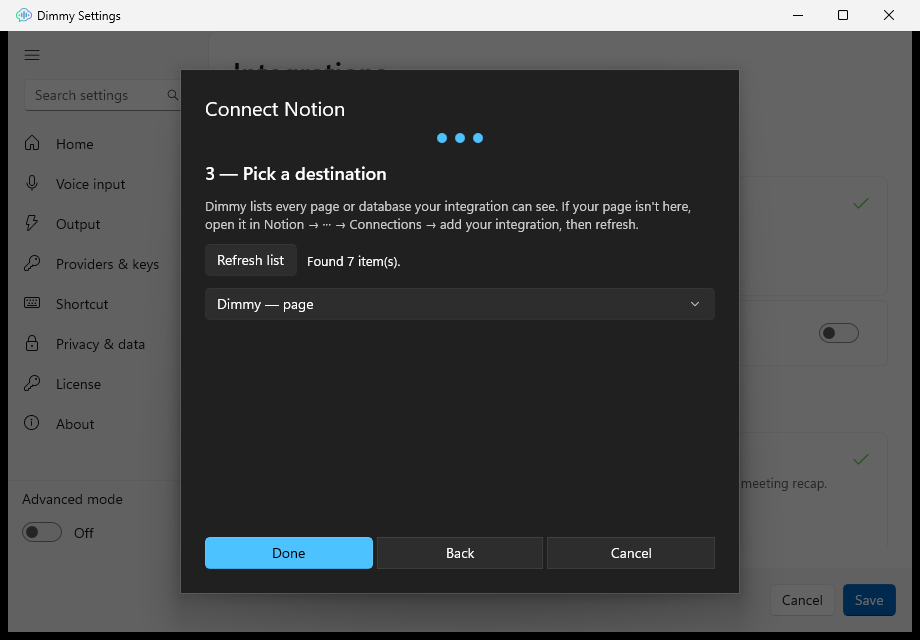Click the "meeting recap." text behind dialog
The width and height of the screenshot is (920, 640).
(784, 483)
